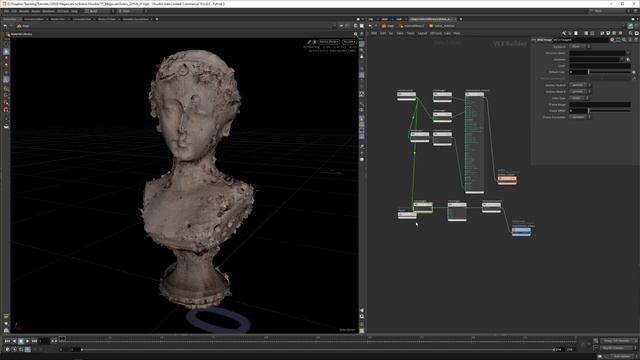Click the playback stop button
Image resolution: width=640 pixels, height=360 pixels.
tap(21, 341)
